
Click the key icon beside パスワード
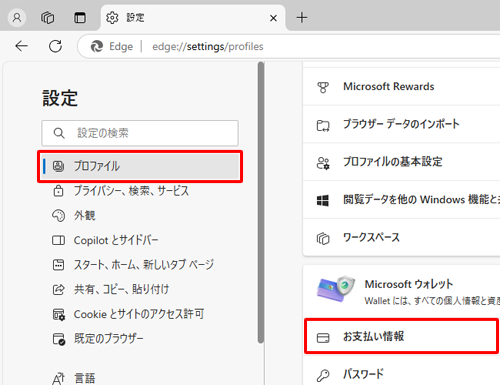coord(323,375)
